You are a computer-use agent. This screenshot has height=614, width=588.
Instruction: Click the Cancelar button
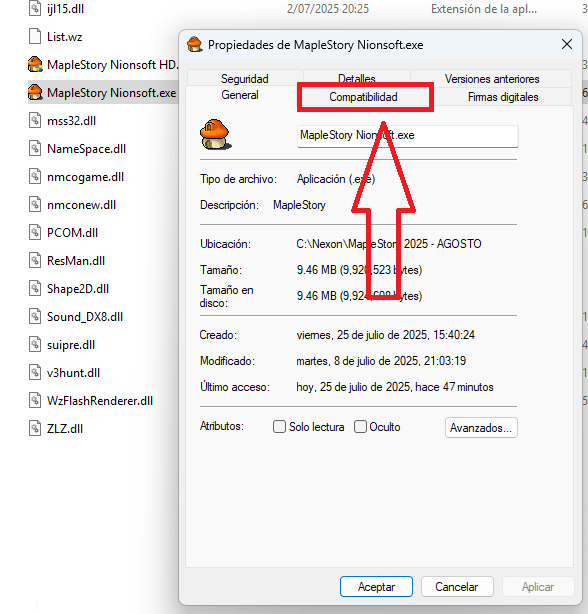pyautogui.click(x=457, y=587)
